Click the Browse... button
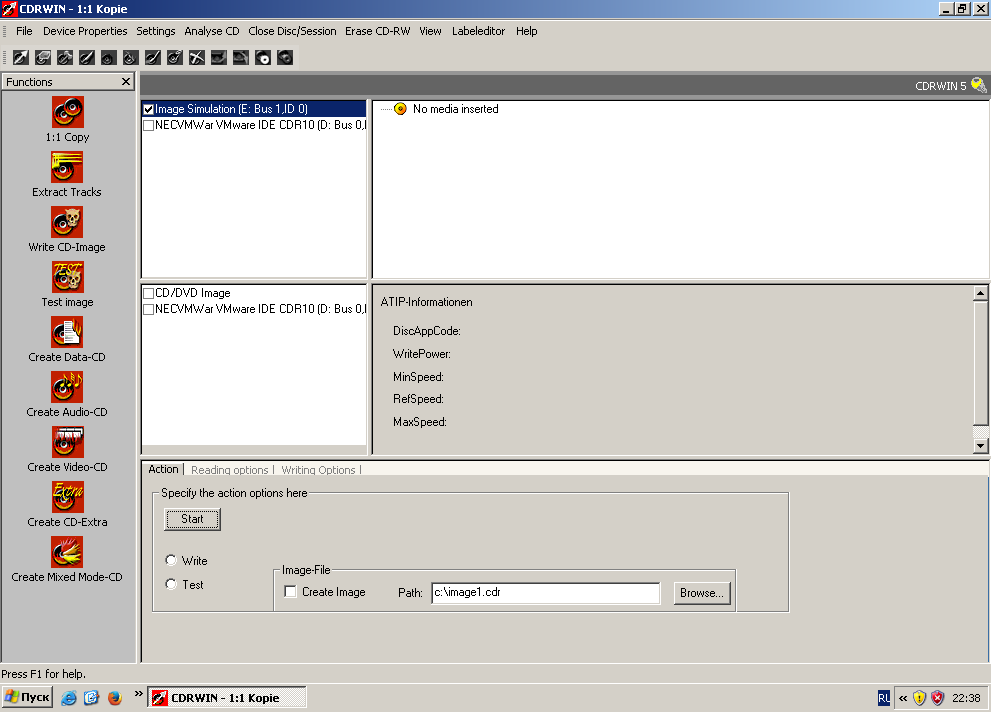The width and height of the screenshot is (991, 712). click(x=701, y=593)
